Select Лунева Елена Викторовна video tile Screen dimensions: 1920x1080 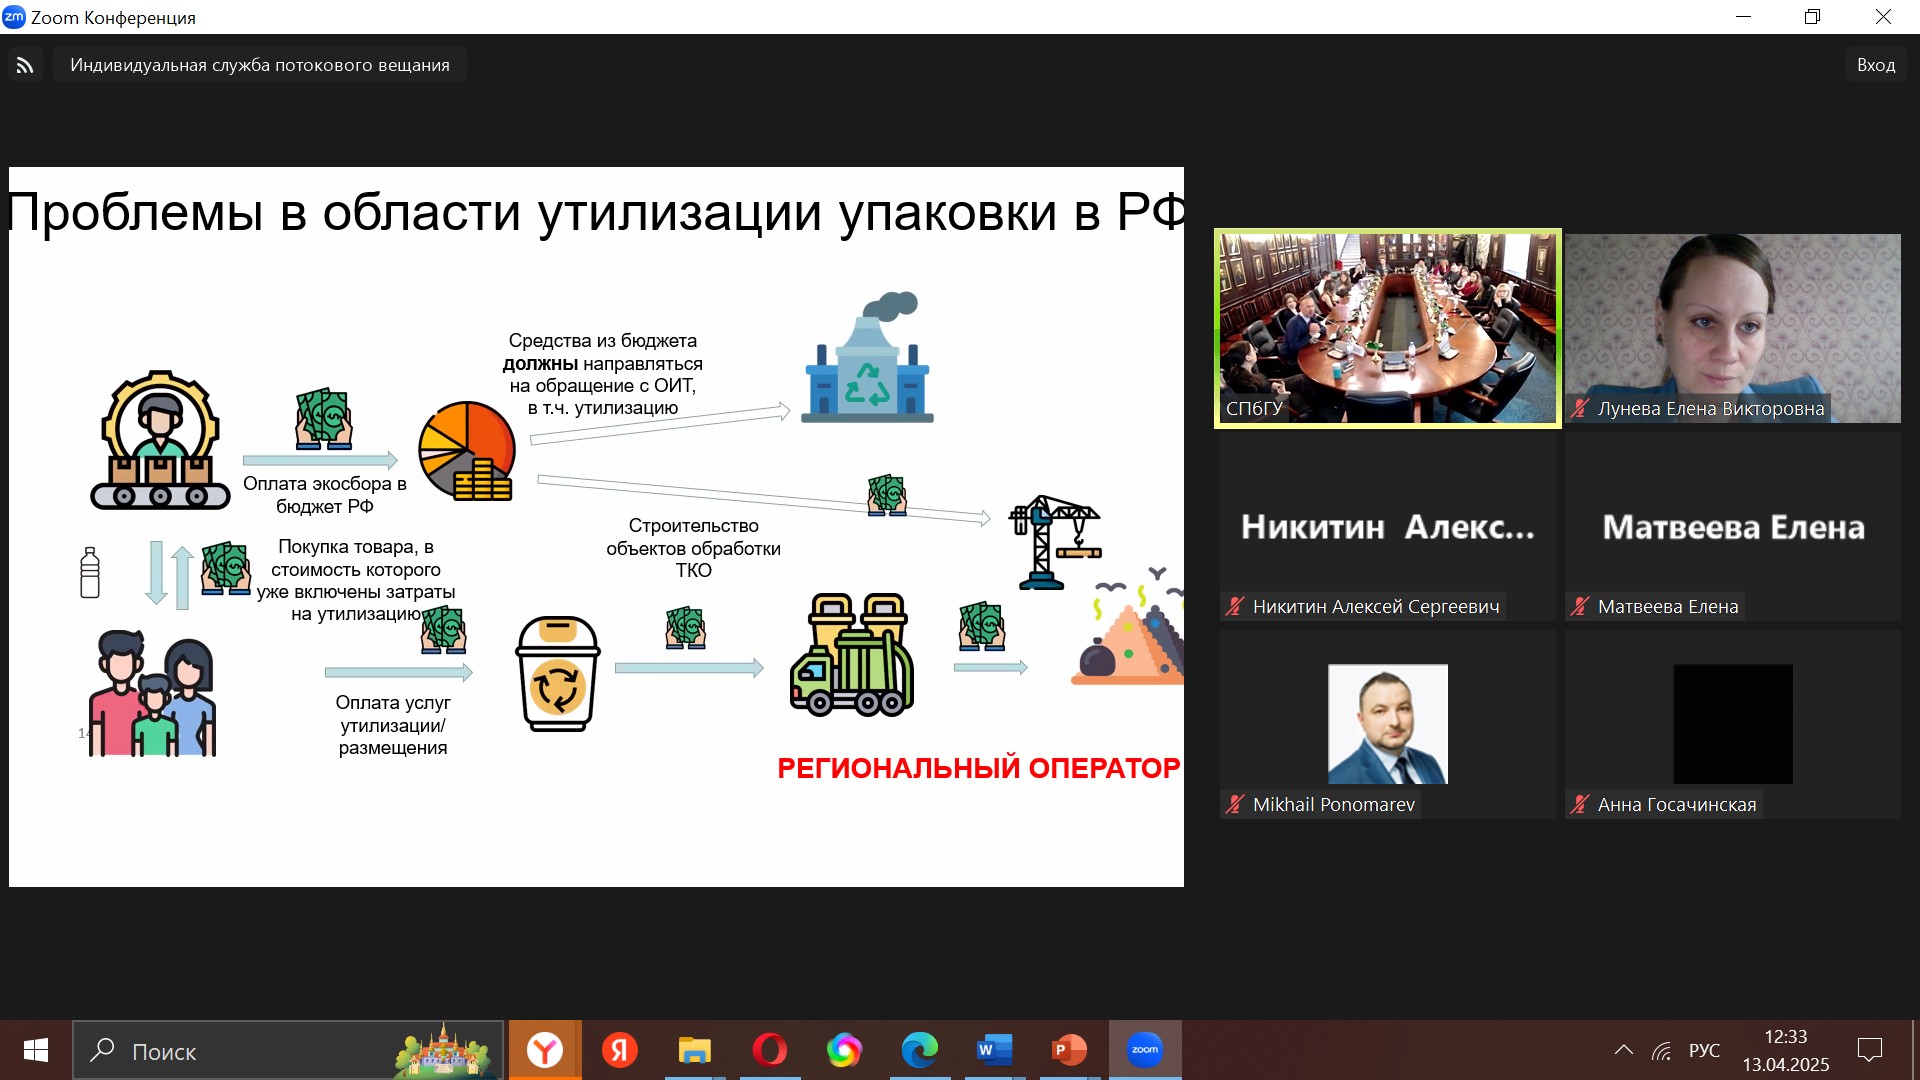tap(1732, 328)
